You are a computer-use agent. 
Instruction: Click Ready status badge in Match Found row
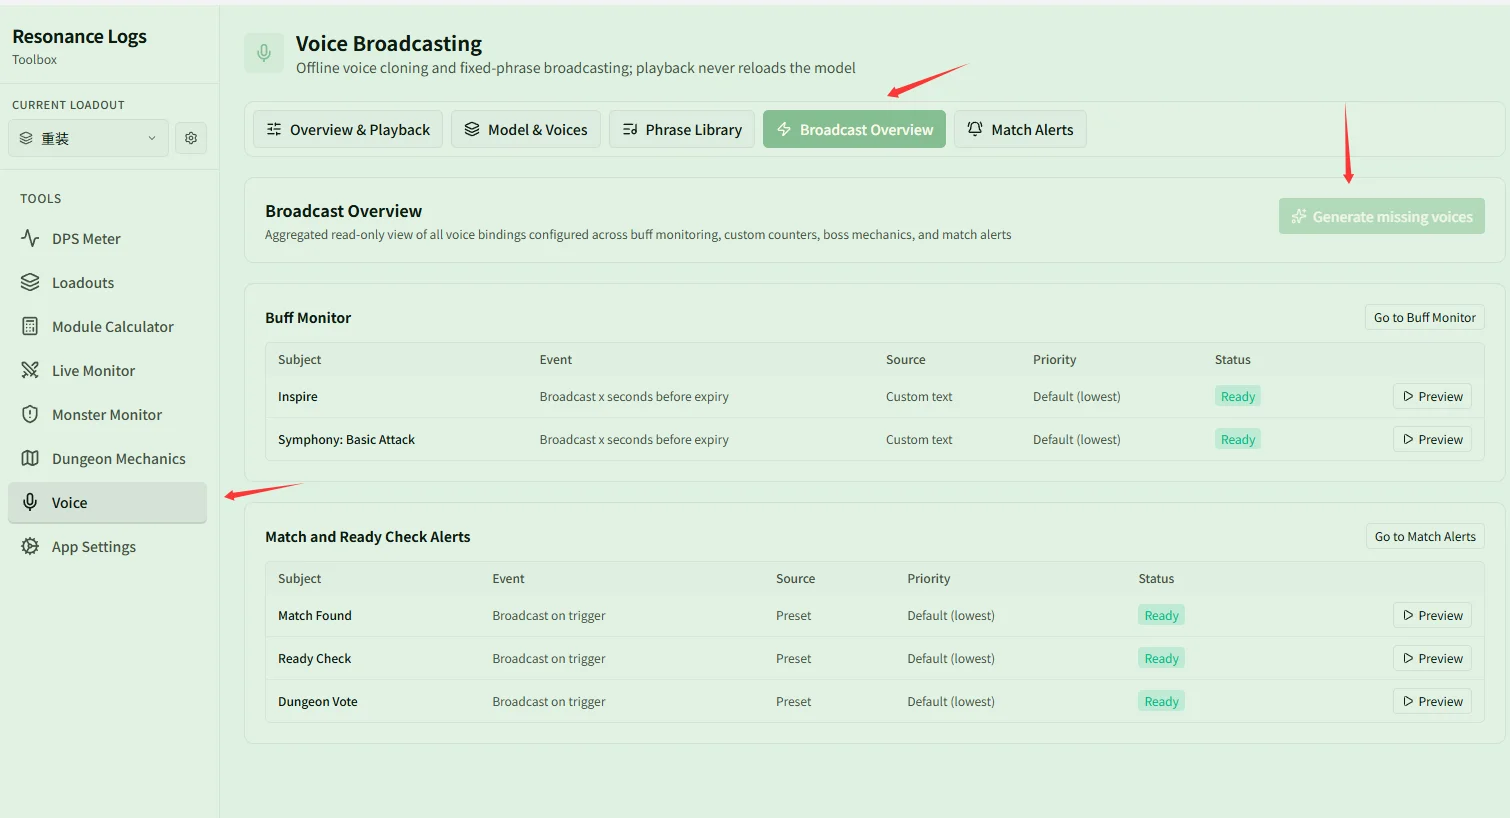[x=1161, y=615]
